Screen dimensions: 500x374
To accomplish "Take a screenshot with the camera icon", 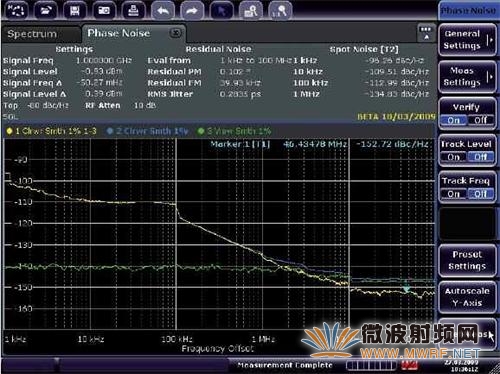I will tap(103, 10).
